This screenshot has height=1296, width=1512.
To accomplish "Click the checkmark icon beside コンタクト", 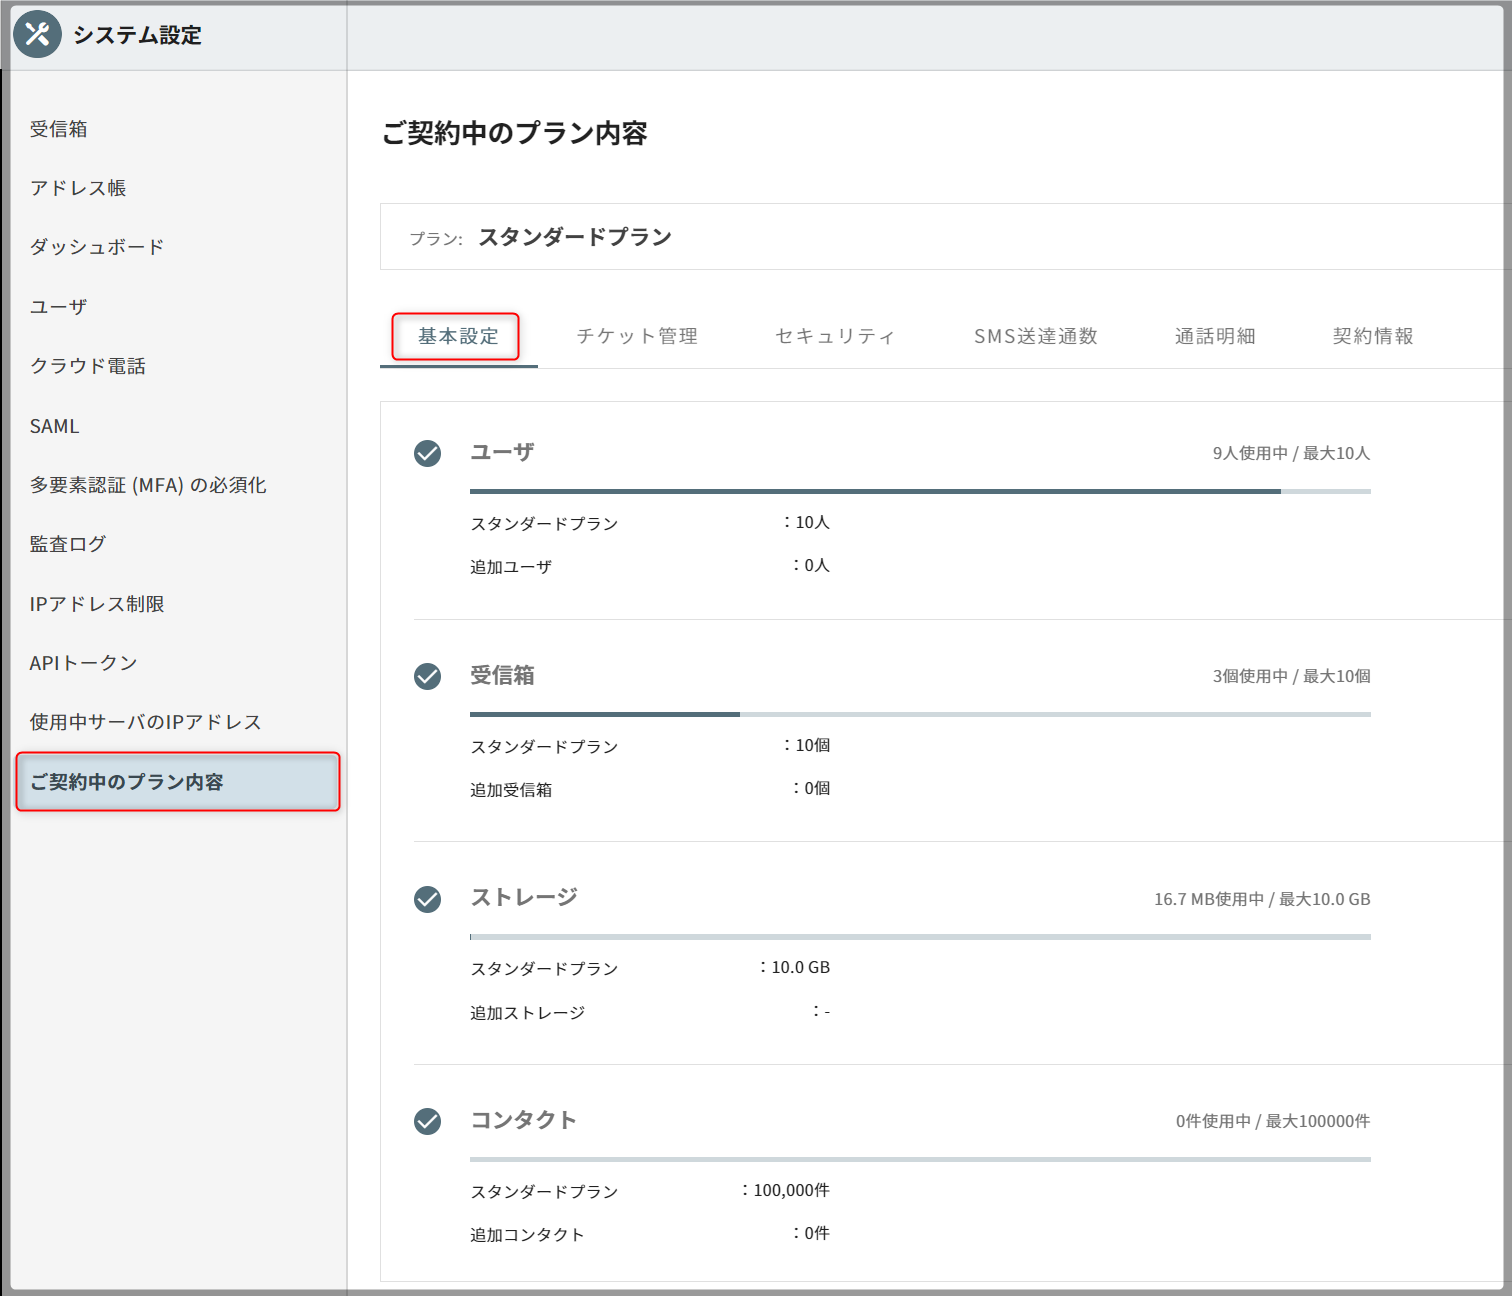I will pos(427,1121).
